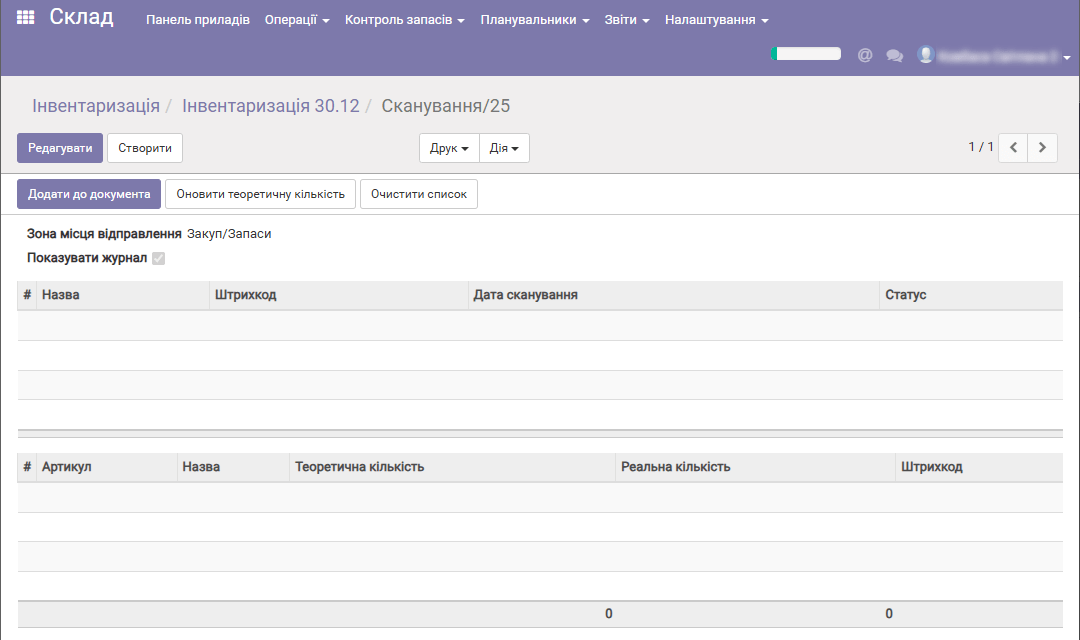Image resolution: width=1080 pixels, height=640 pixels.
Task: Expand the Налаштування dropdown menu
Action: 716,20
